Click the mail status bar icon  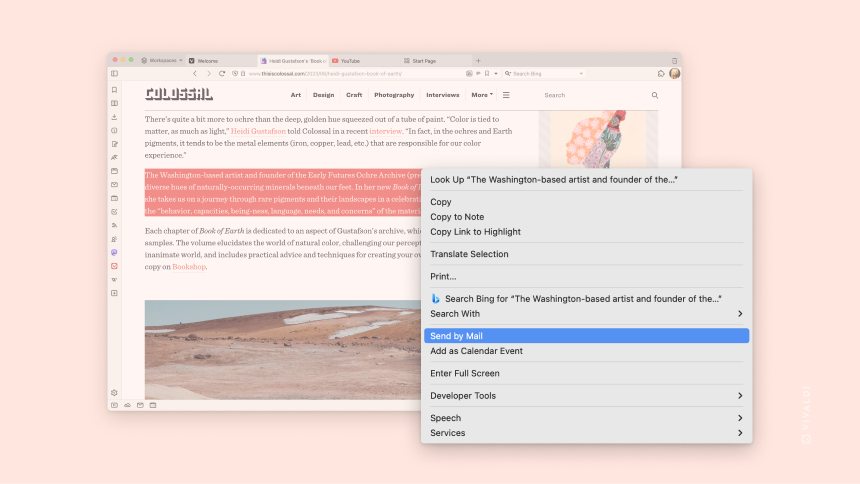[140, 406]
